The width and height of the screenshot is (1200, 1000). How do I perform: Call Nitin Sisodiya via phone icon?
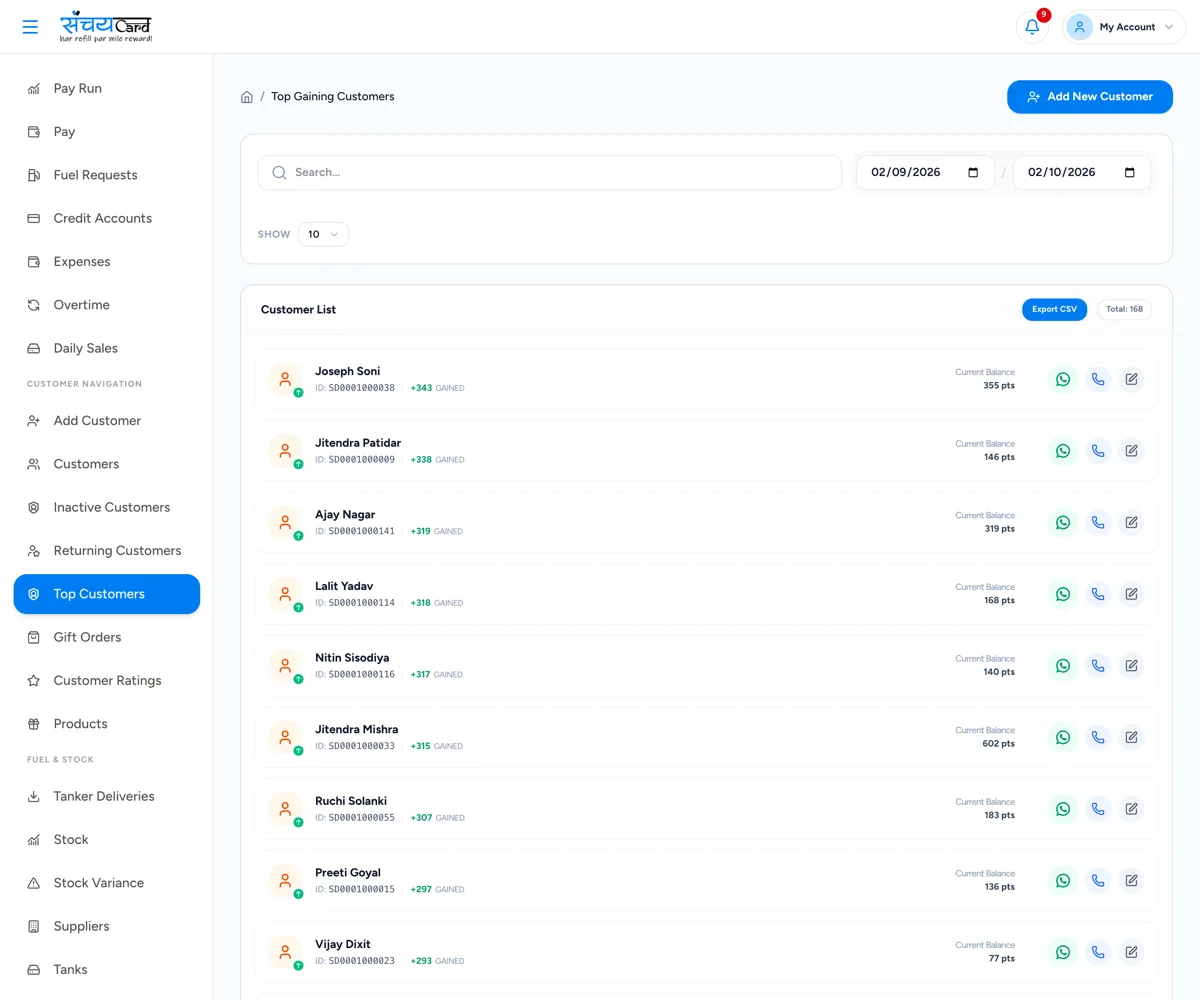[x=1098, y=666]
